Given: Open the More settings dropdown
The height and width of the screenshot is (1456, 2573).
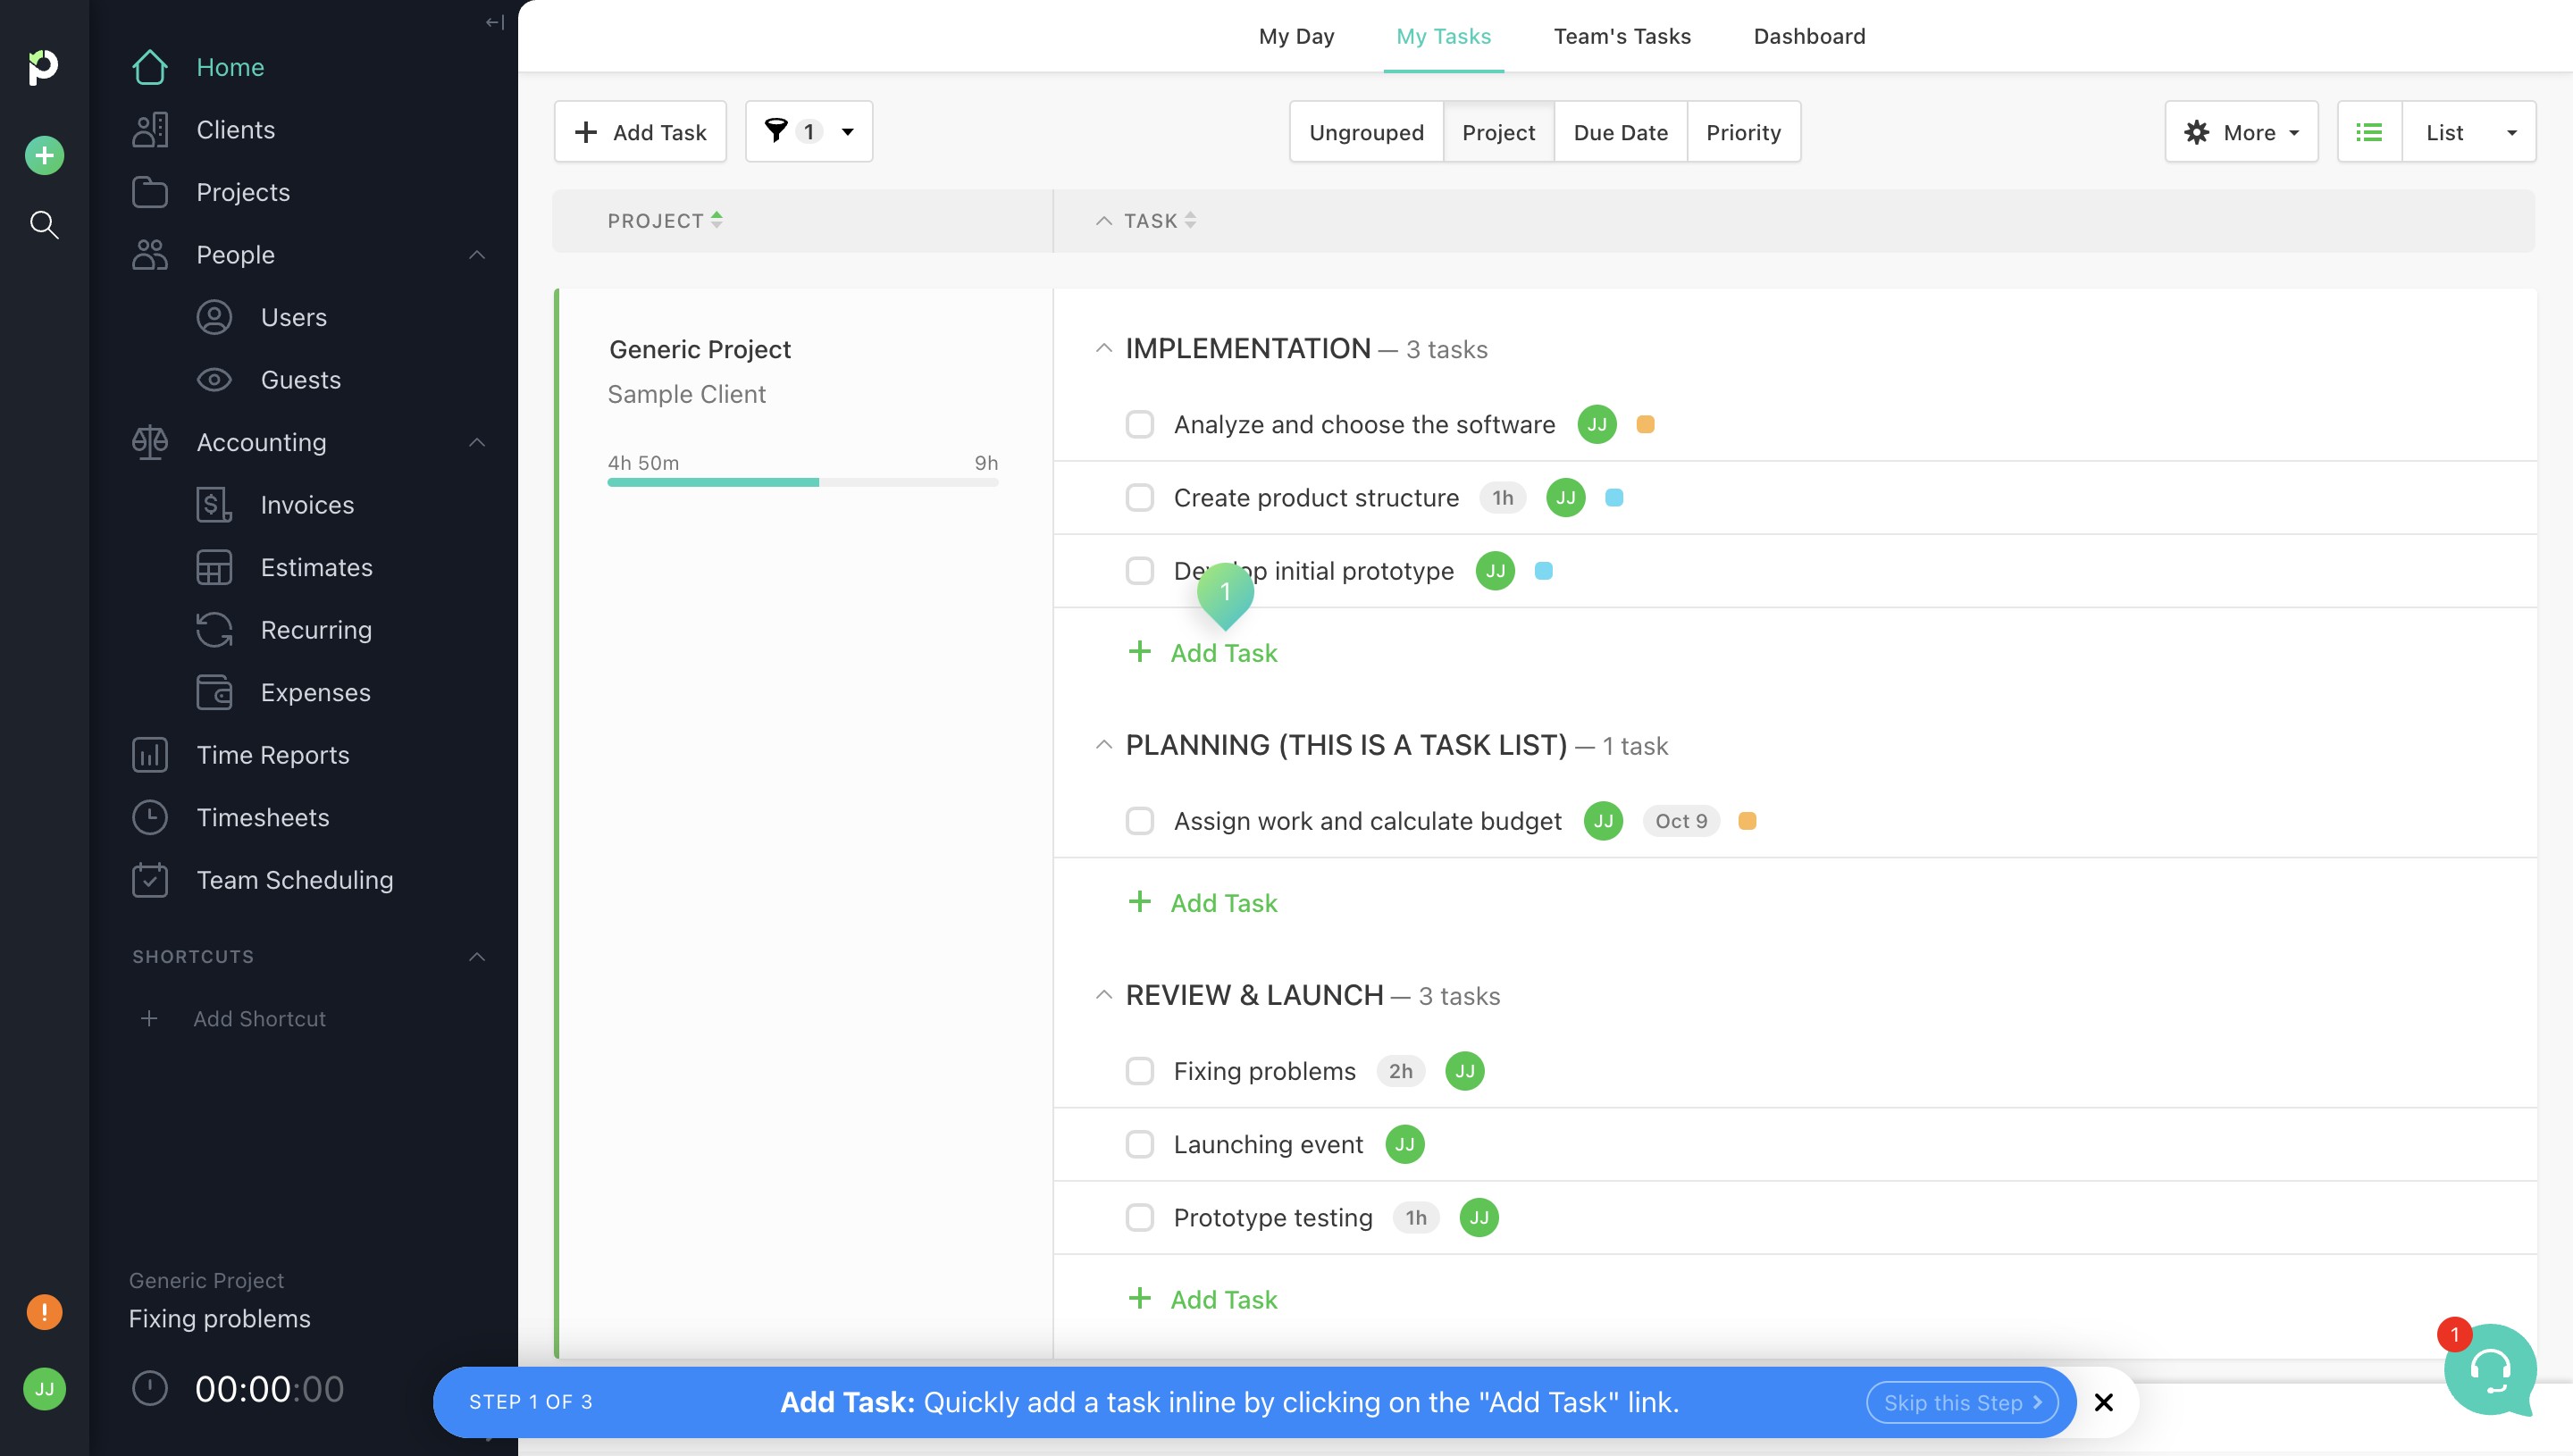Looking at the screenshot, I should [x=2241, y=132].
